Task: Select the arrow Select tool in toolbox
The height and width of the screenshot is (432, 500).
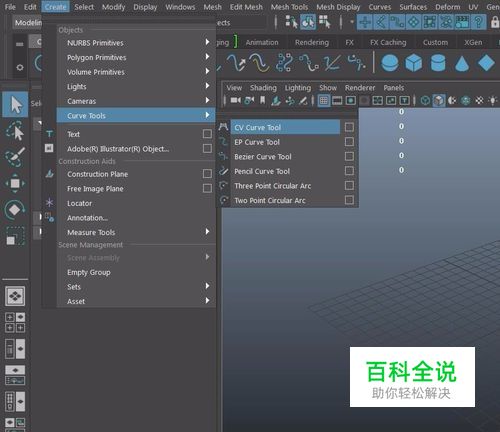Action: pyautogui.click(x=15, y=104)
